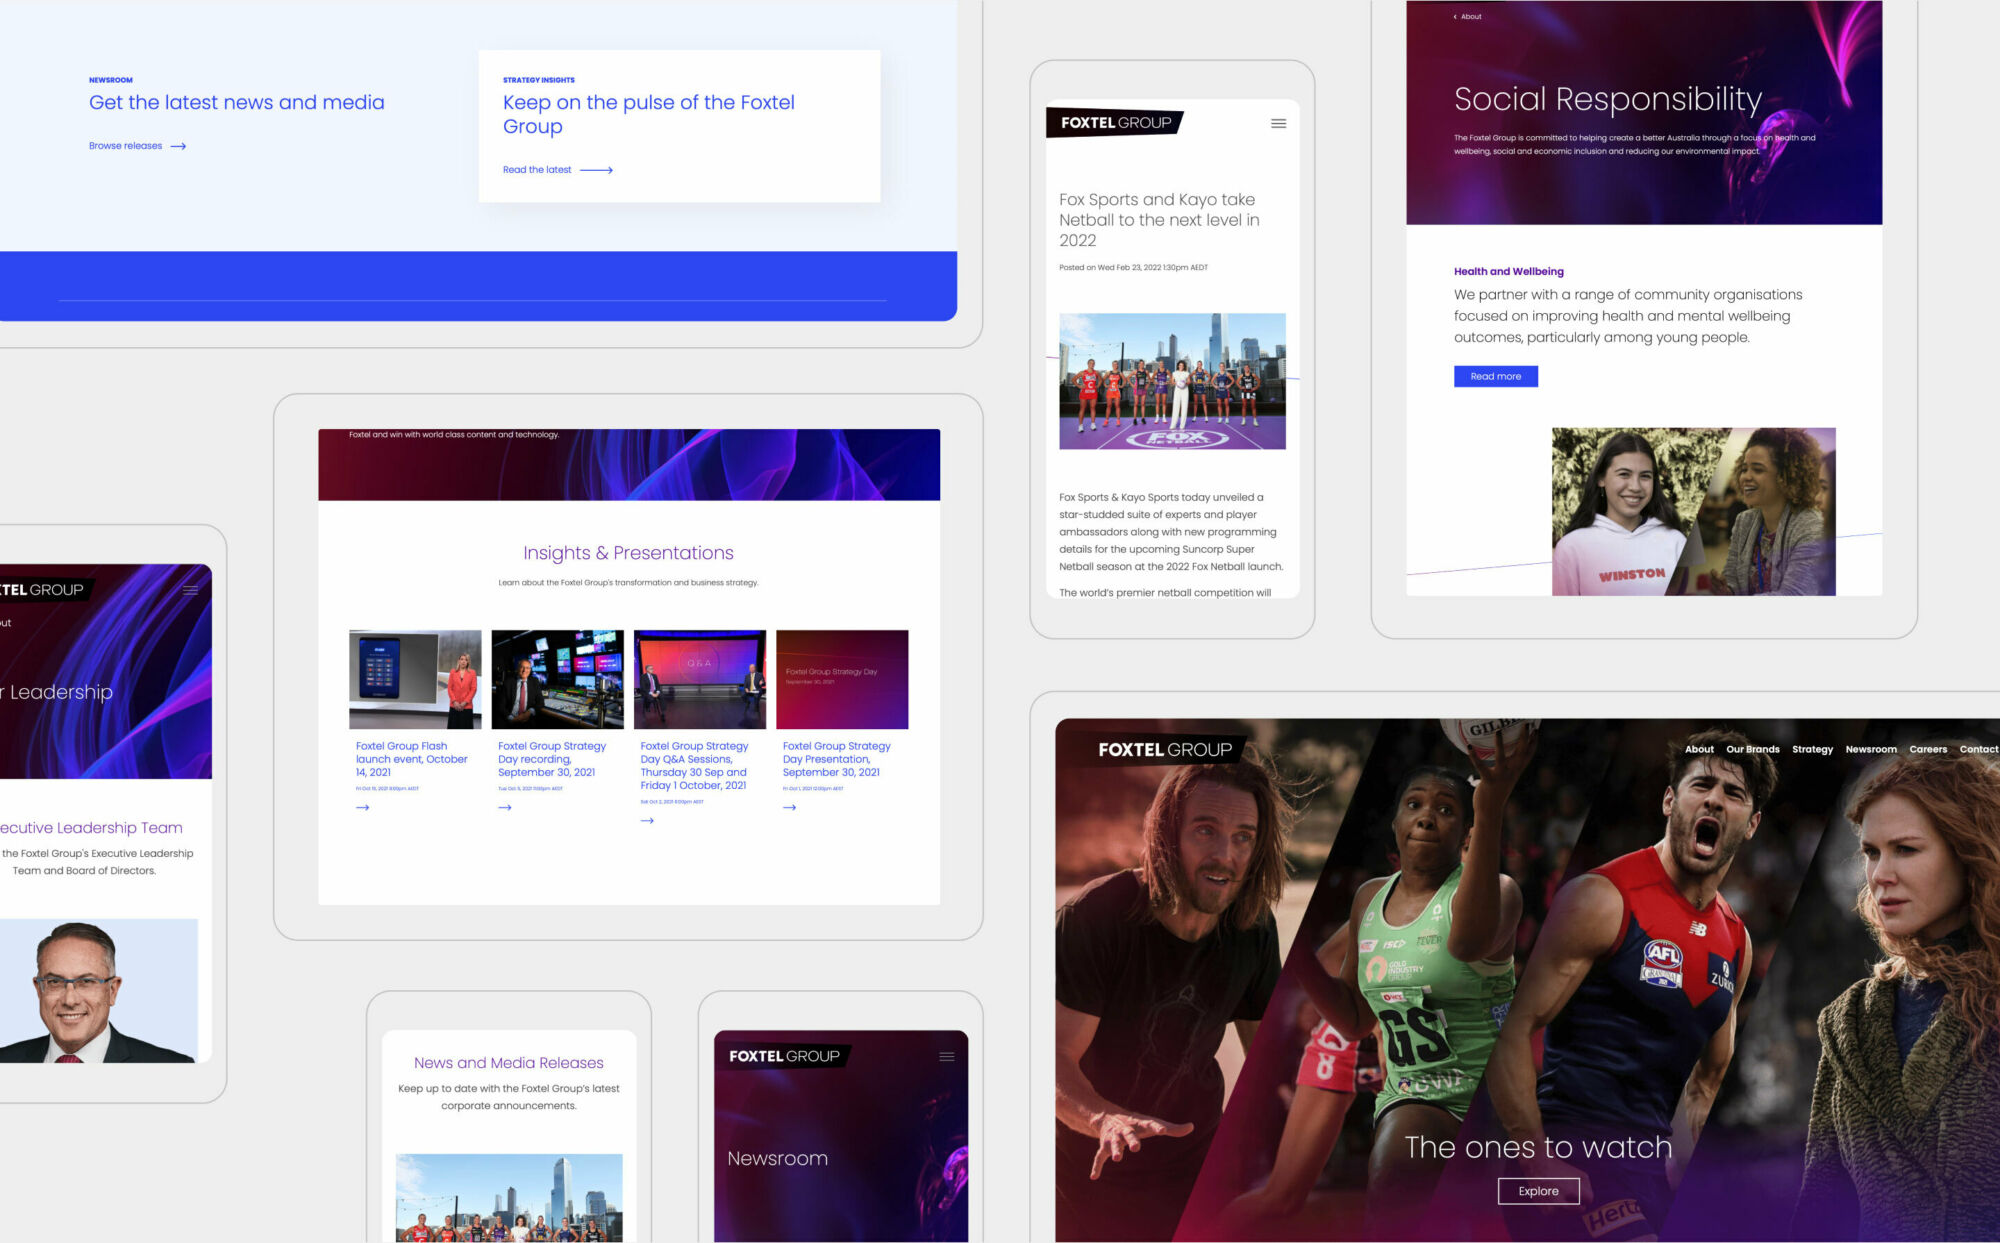2000x1243 pixels.
Task: Click Read more under Health and Wellbeing
Action: tap(1495, 376)
